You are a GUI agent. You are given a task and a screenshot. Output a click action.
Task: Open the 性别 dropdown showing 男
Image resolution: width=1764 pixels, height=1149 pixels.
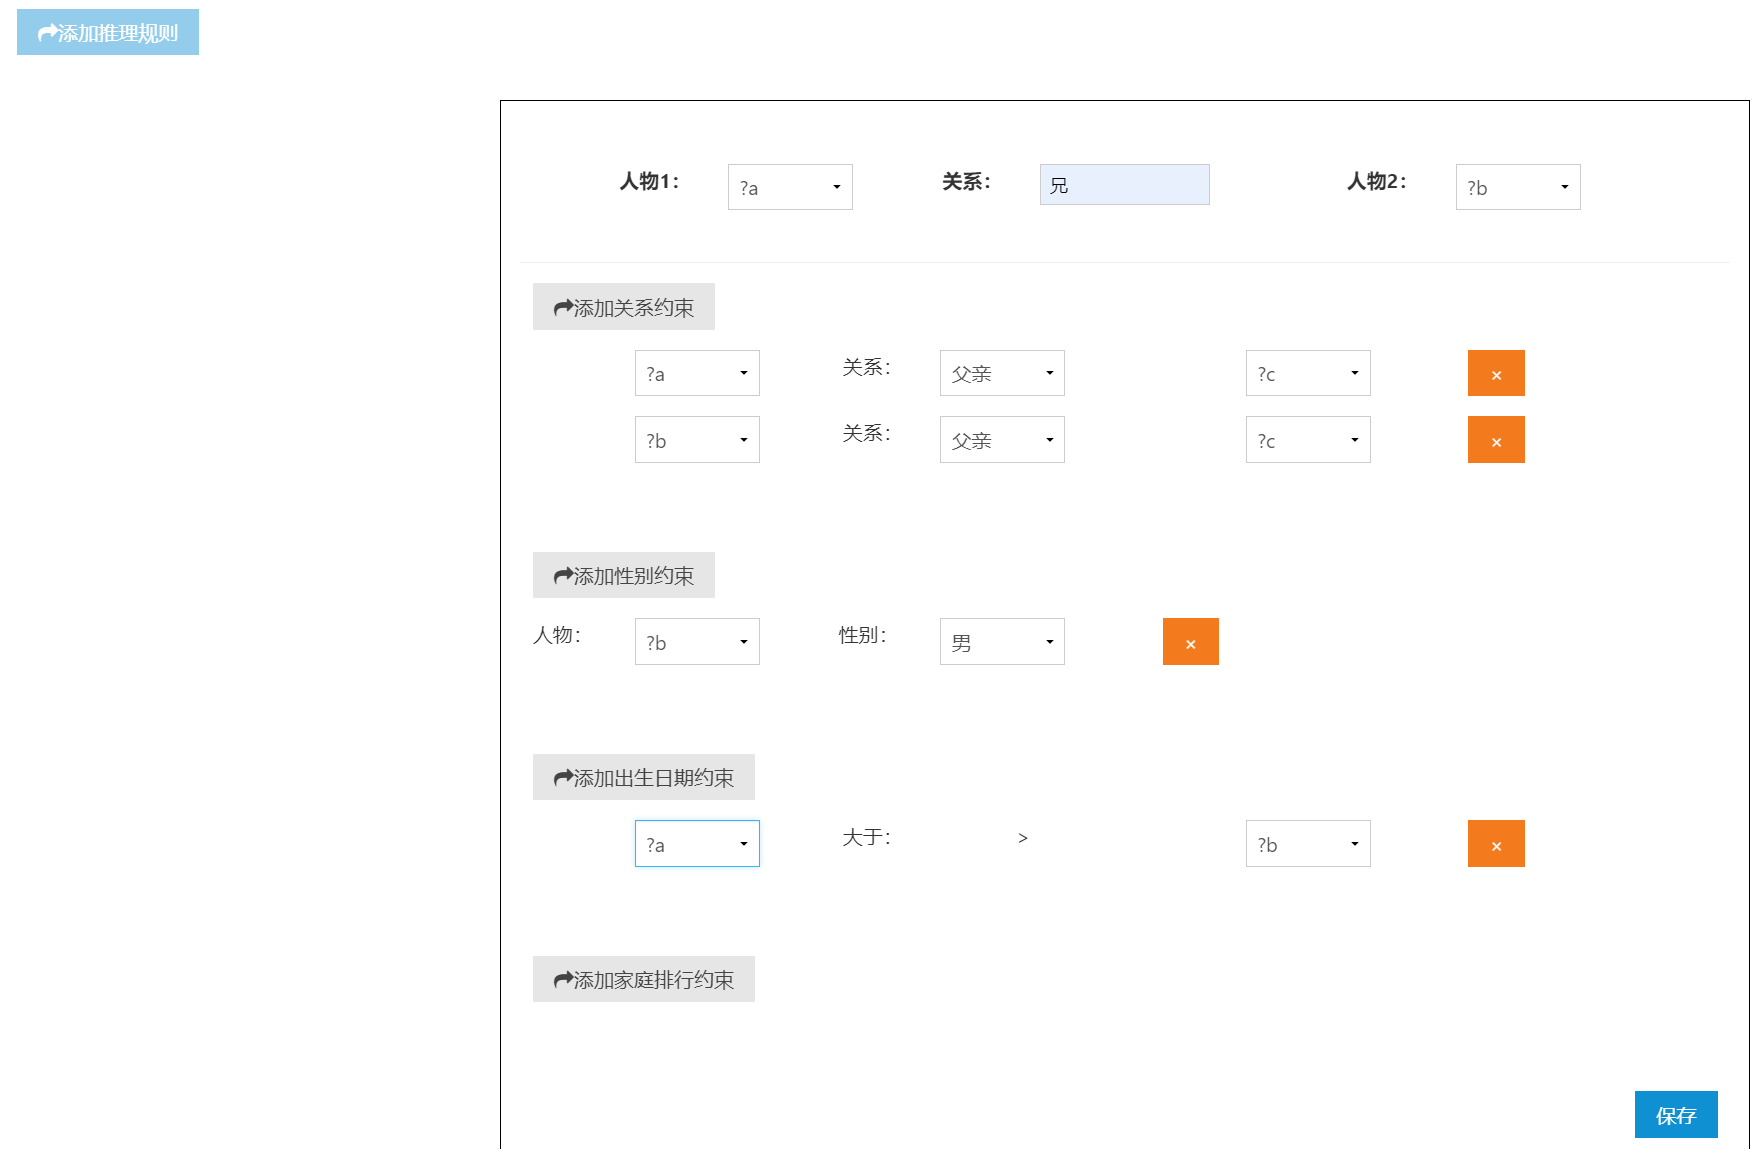[1002, 642]
